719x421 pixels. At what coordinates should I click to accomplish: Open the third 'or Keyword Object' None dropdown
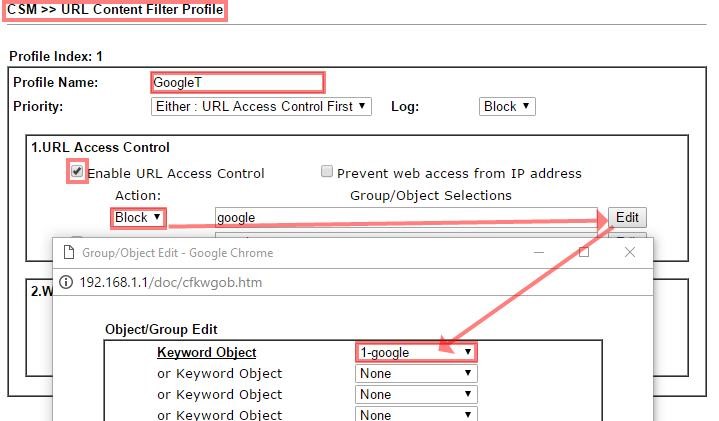[416, 414]
